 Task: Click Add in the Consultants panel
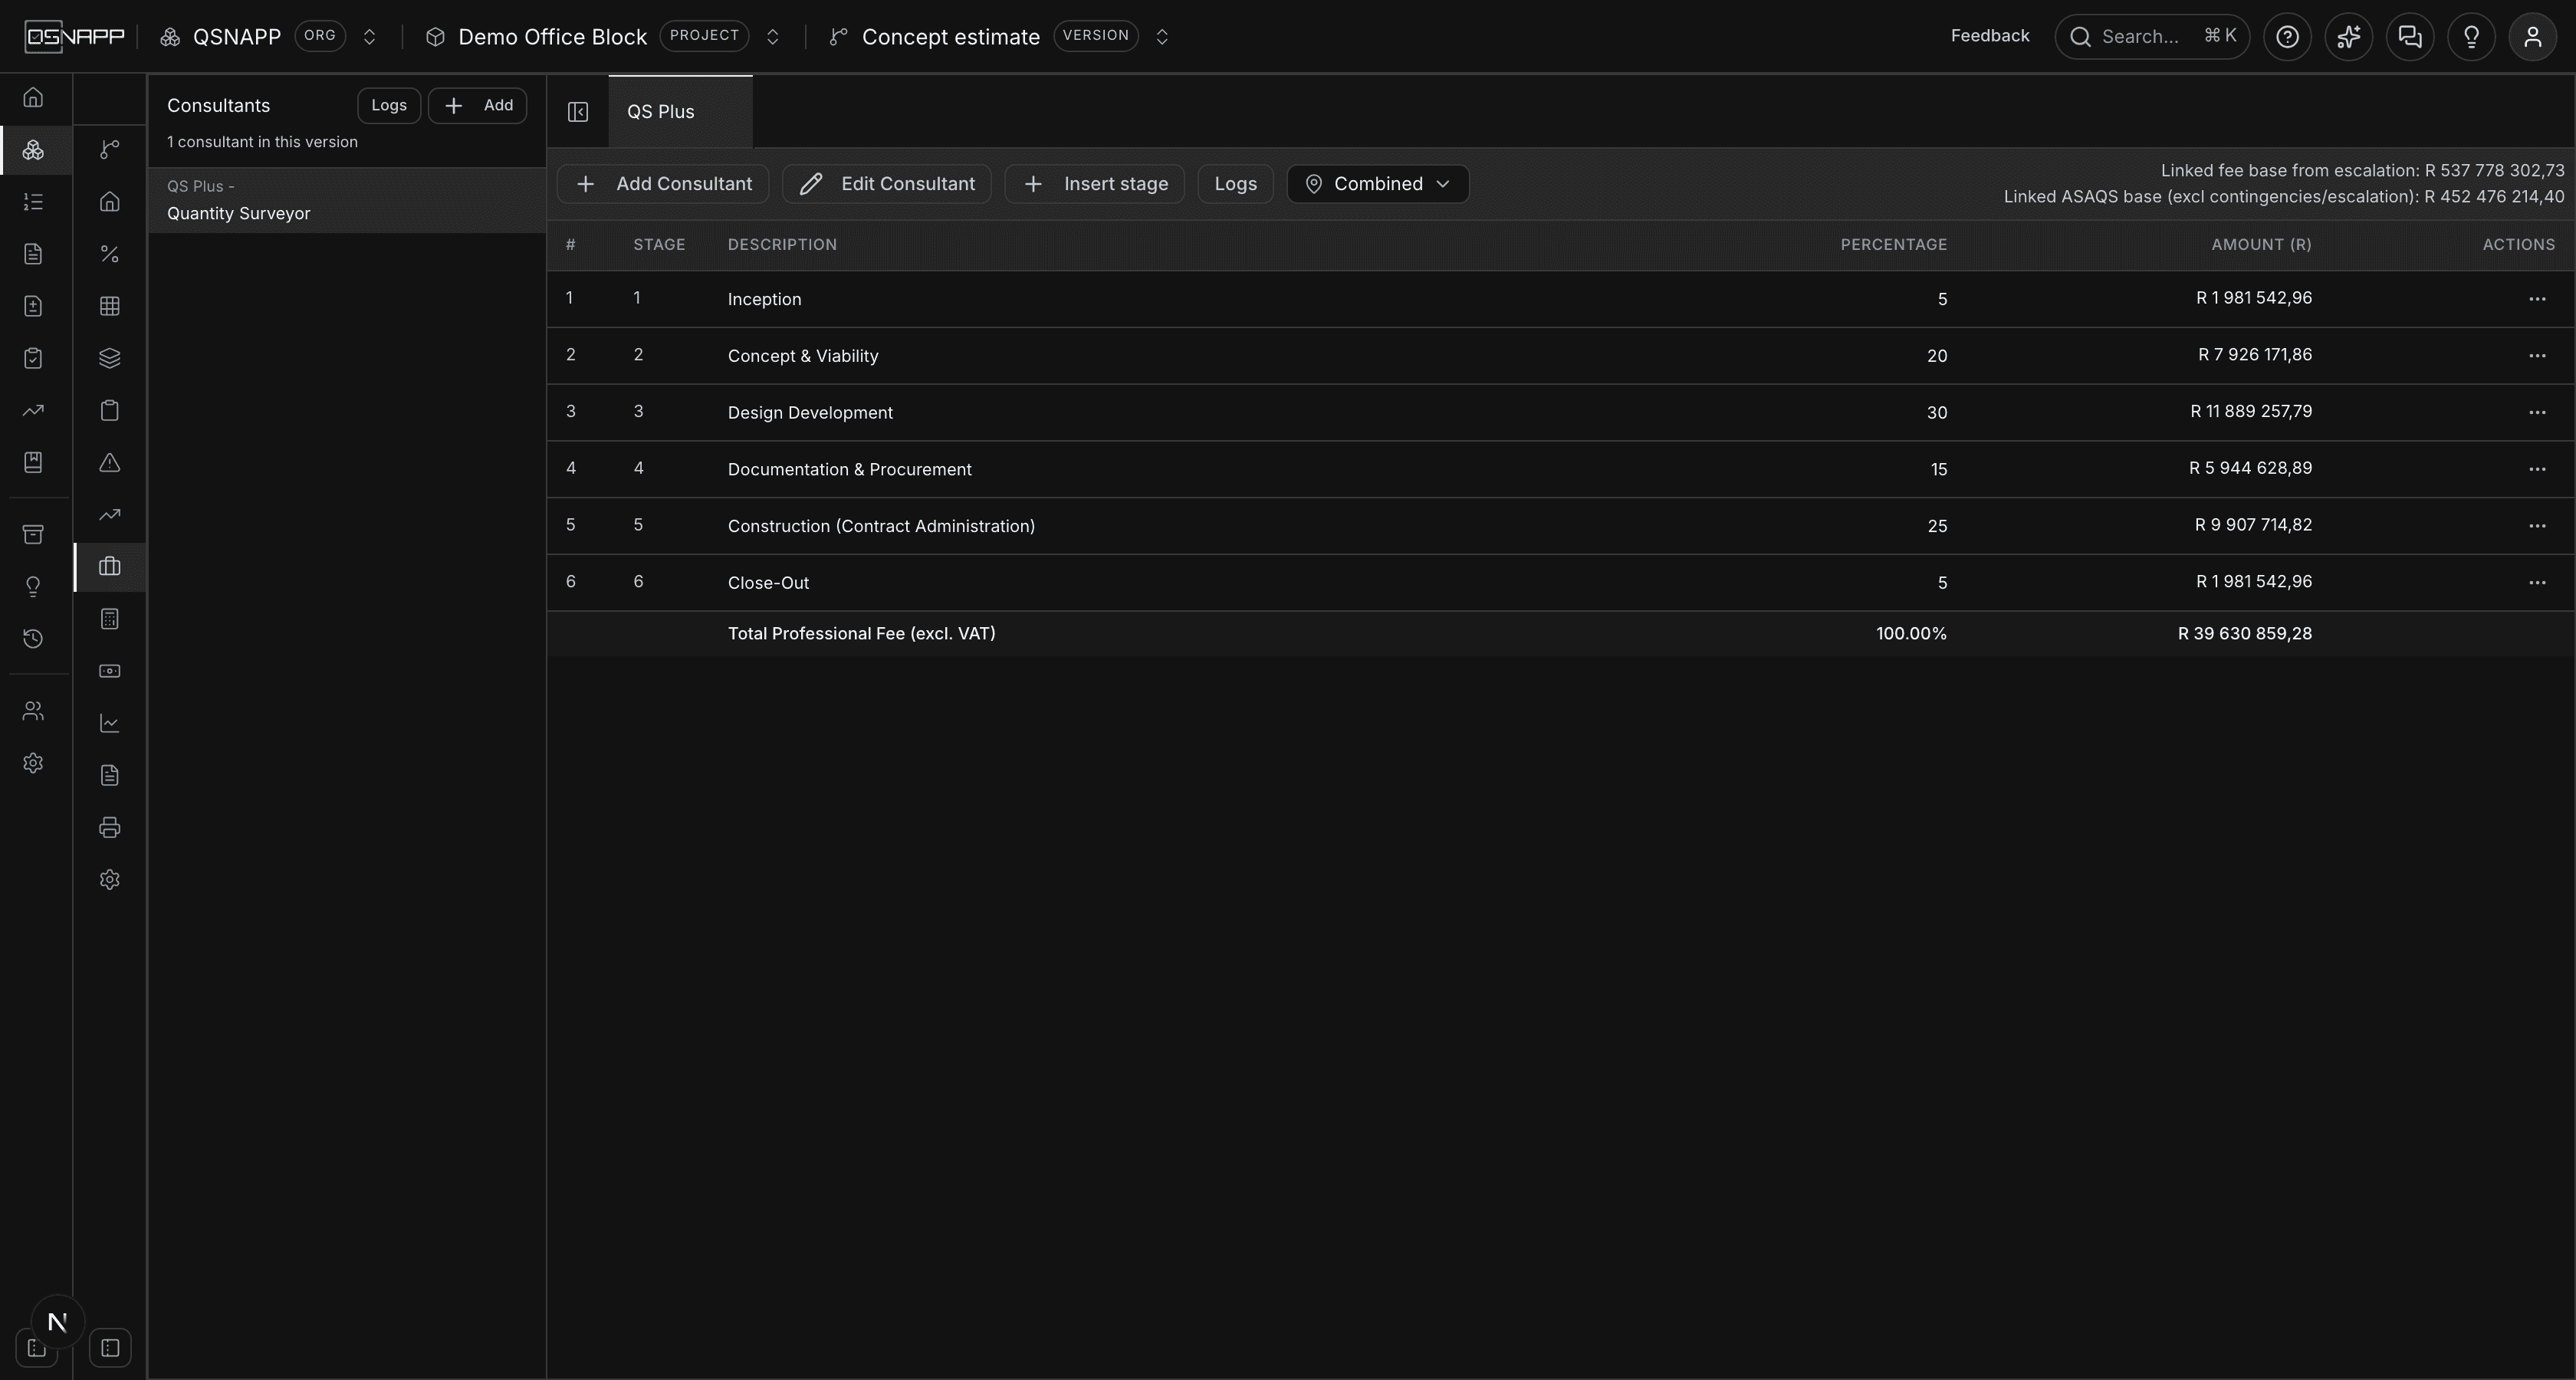[x=478, y=105]
